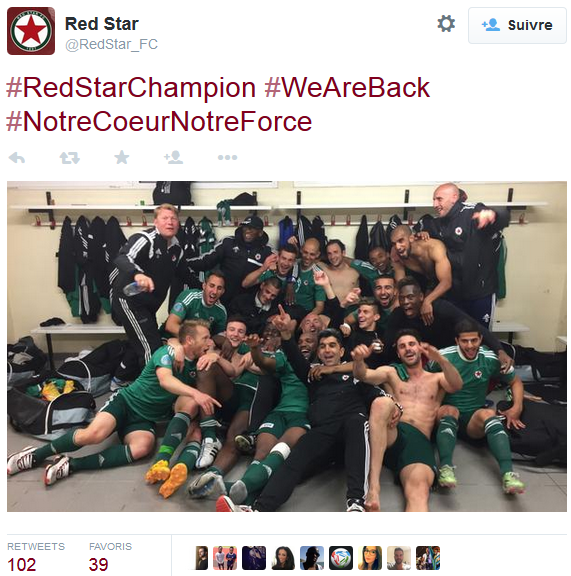Open first retweeter avatar thumbnail
The image size is (571, 576).
pos(201,558)
